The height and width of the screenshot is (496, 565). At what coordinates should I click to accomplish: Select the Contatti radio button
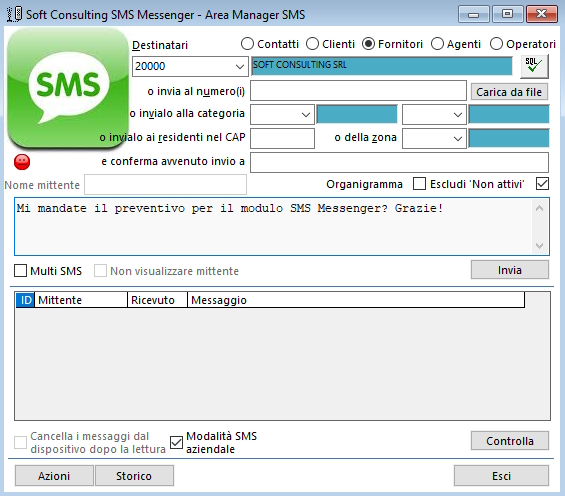click(x=248, y=44)
